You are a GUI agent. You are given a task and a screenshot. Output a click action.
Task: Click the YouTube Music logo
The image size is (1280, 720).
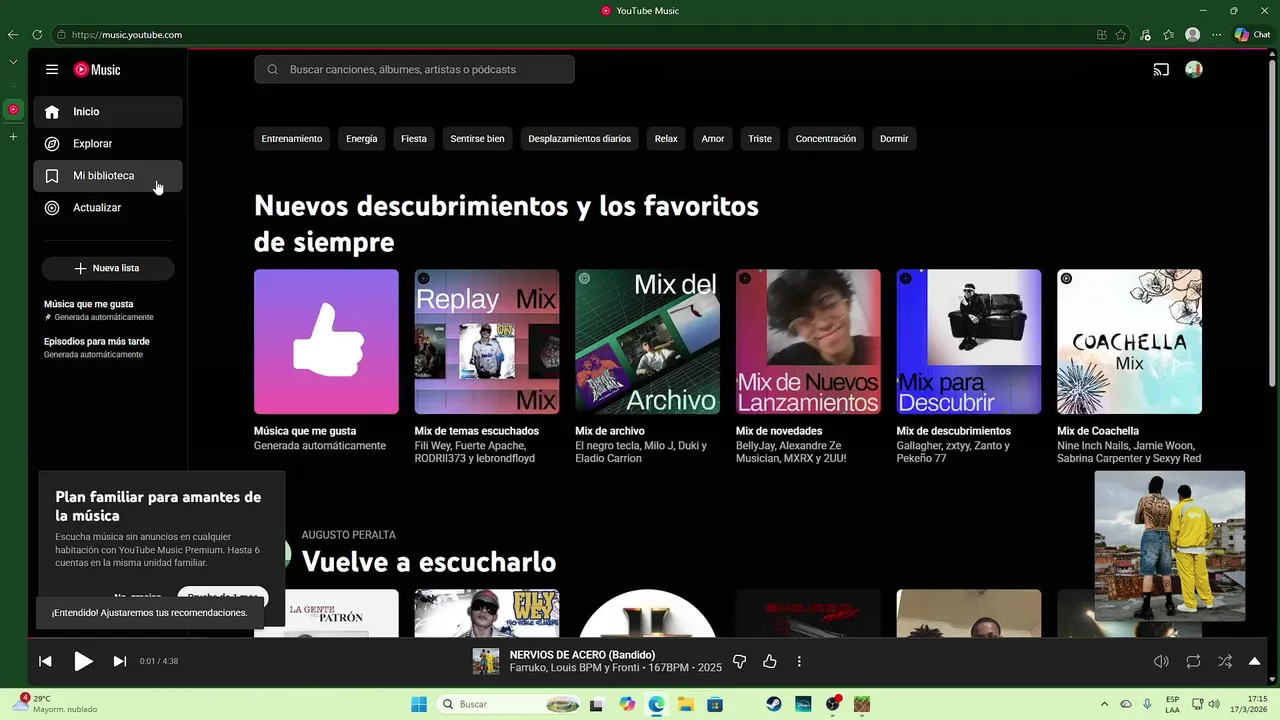tap(97, 70)
